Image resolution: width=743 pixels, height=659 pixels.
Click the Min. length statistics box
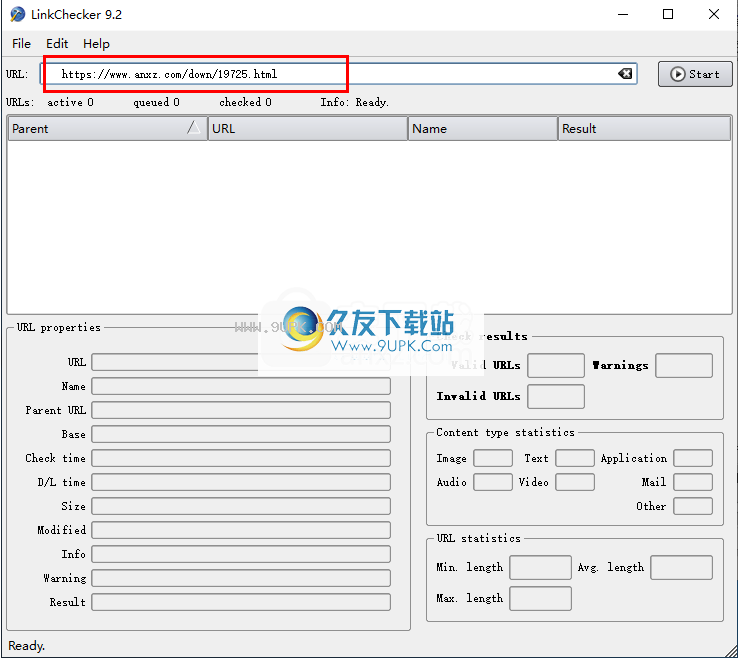pos(540,568)
